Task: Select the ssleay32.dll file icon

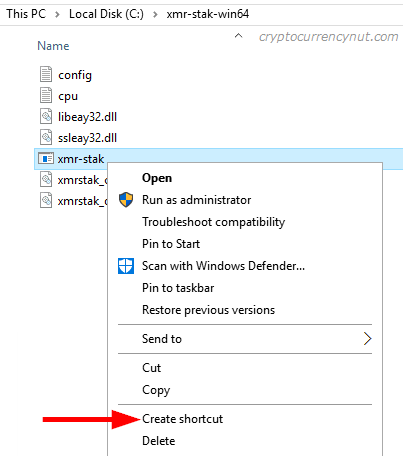Action: [46, 137]
